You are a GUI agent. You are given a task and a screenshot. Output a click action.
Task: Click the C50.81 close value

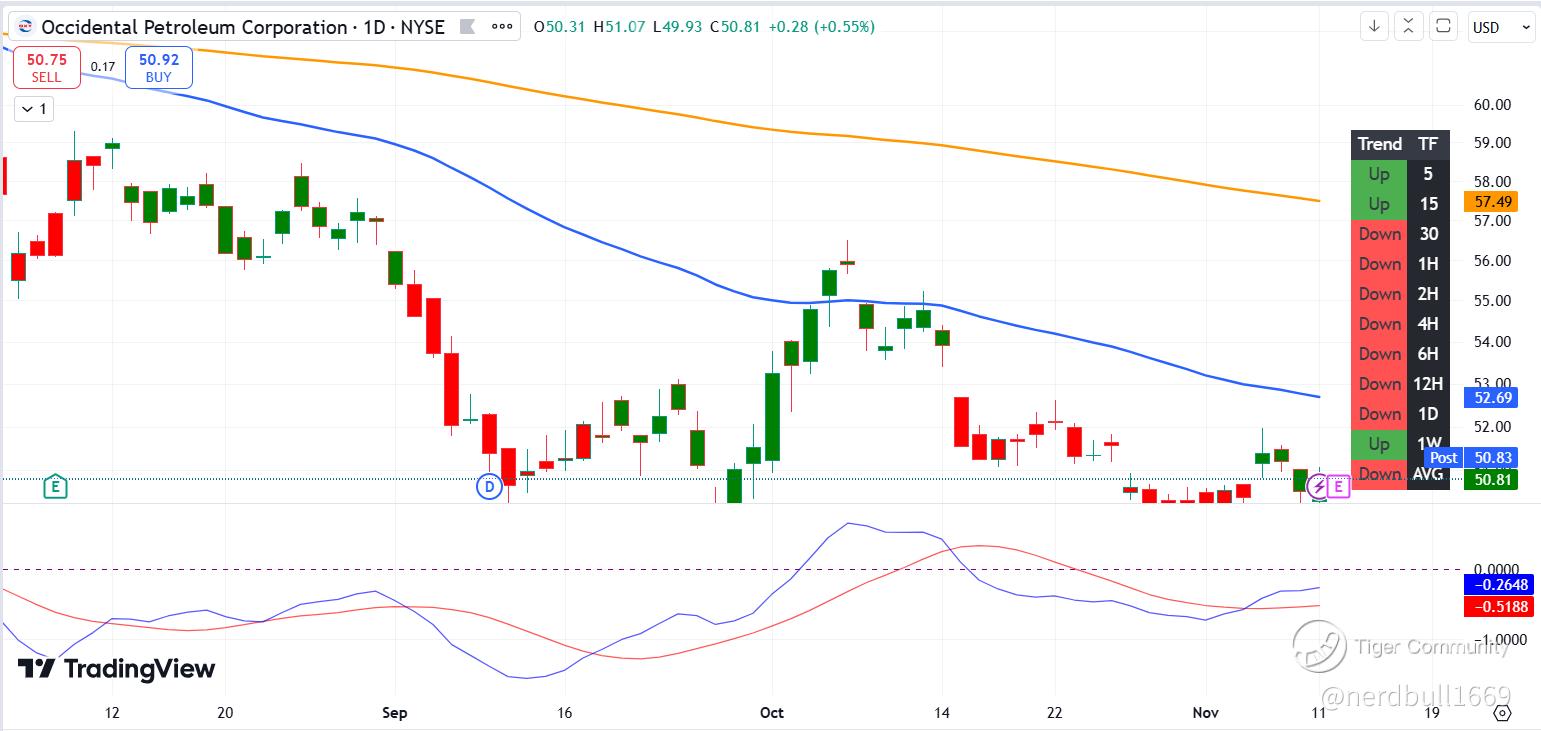[x=735, y=27]
